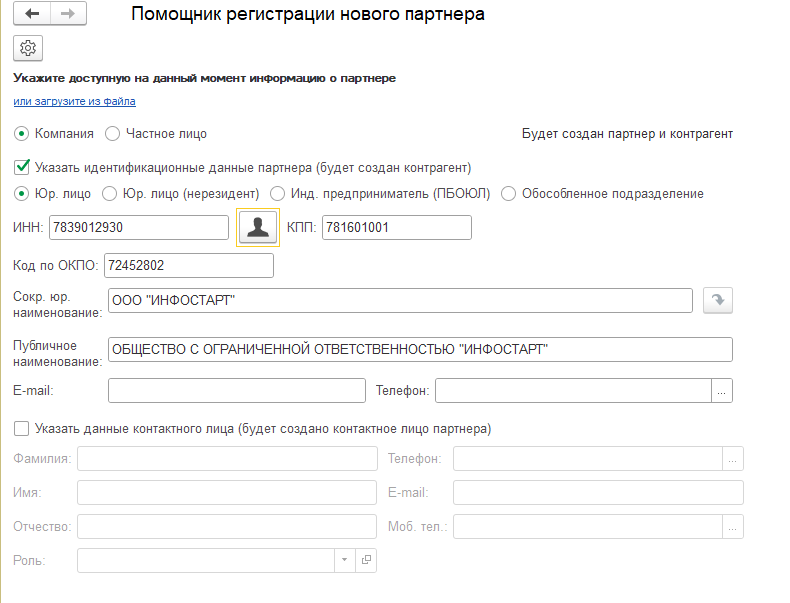
Task: Click the arrow icon beside short legal name
Action: click(717, 301)
